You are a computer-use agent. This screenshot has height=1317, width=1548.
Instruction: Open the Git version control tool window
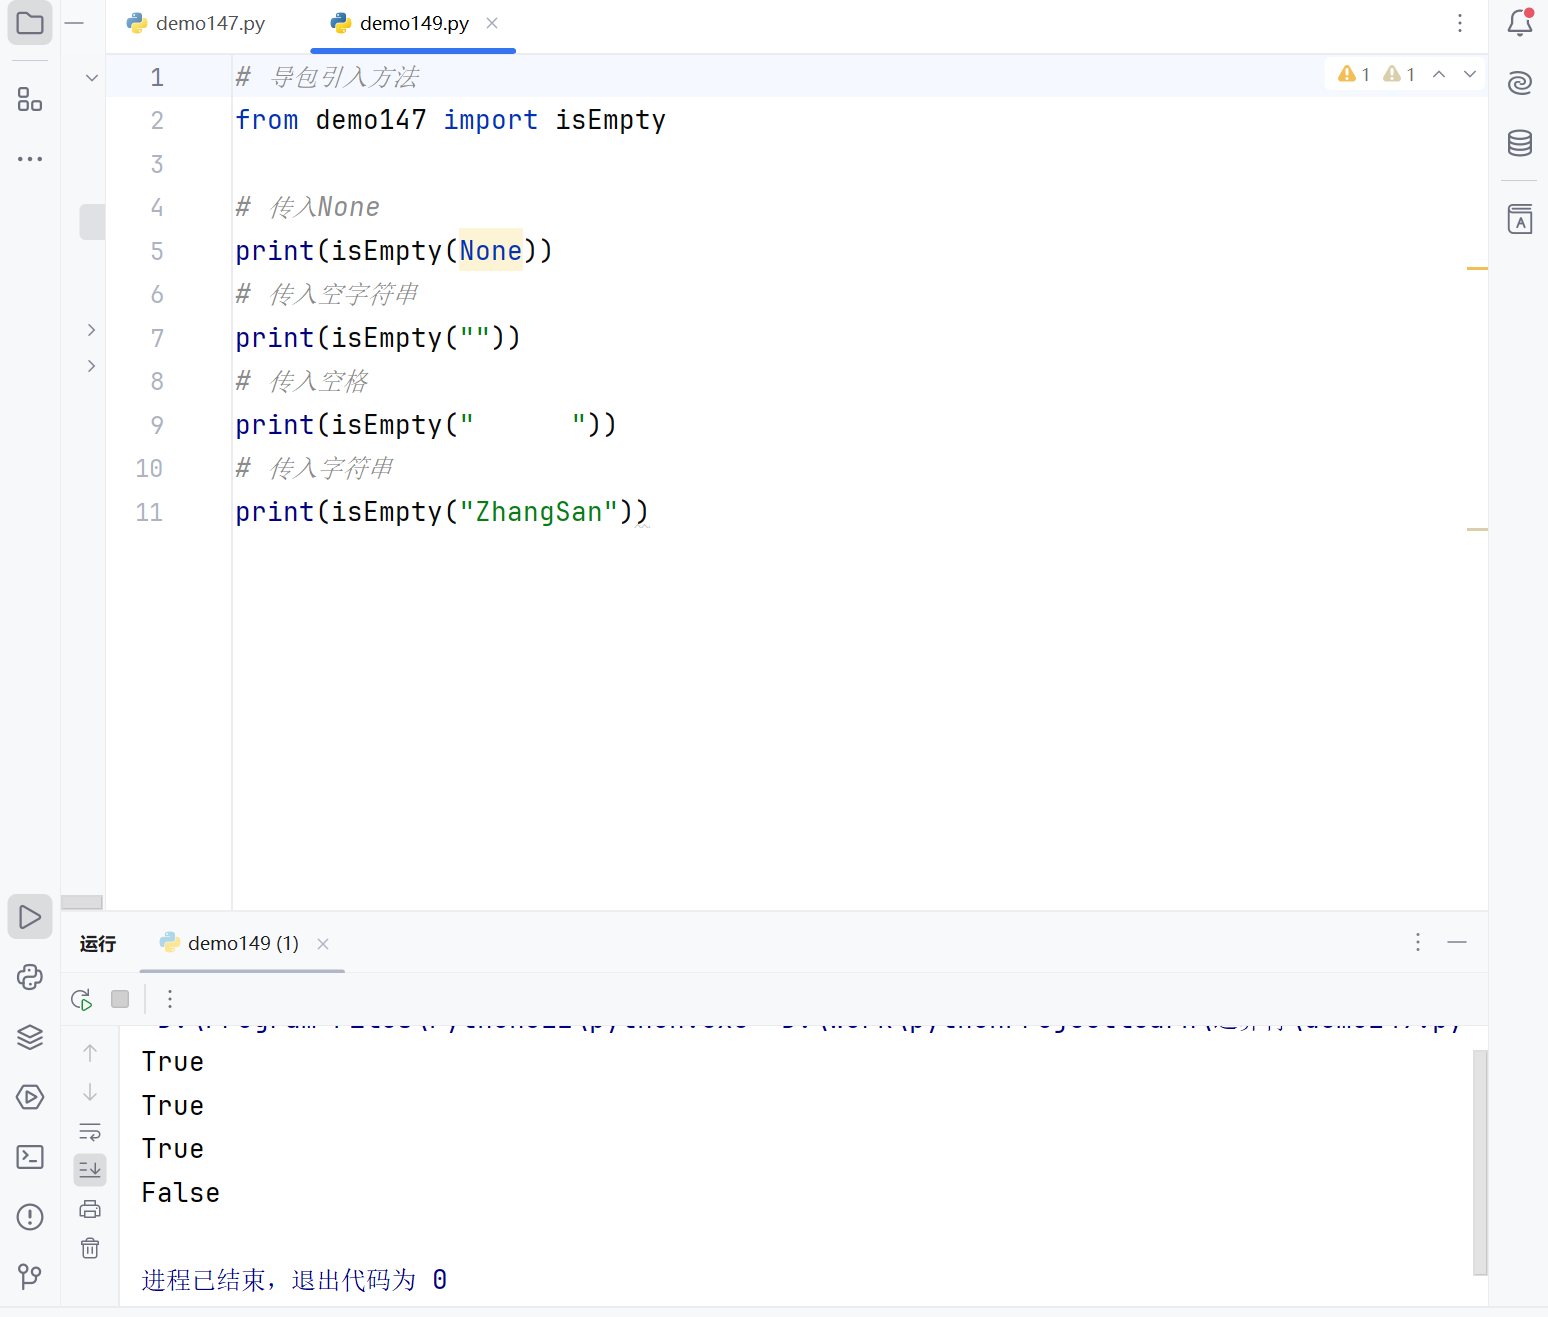tap(30, 1276)
